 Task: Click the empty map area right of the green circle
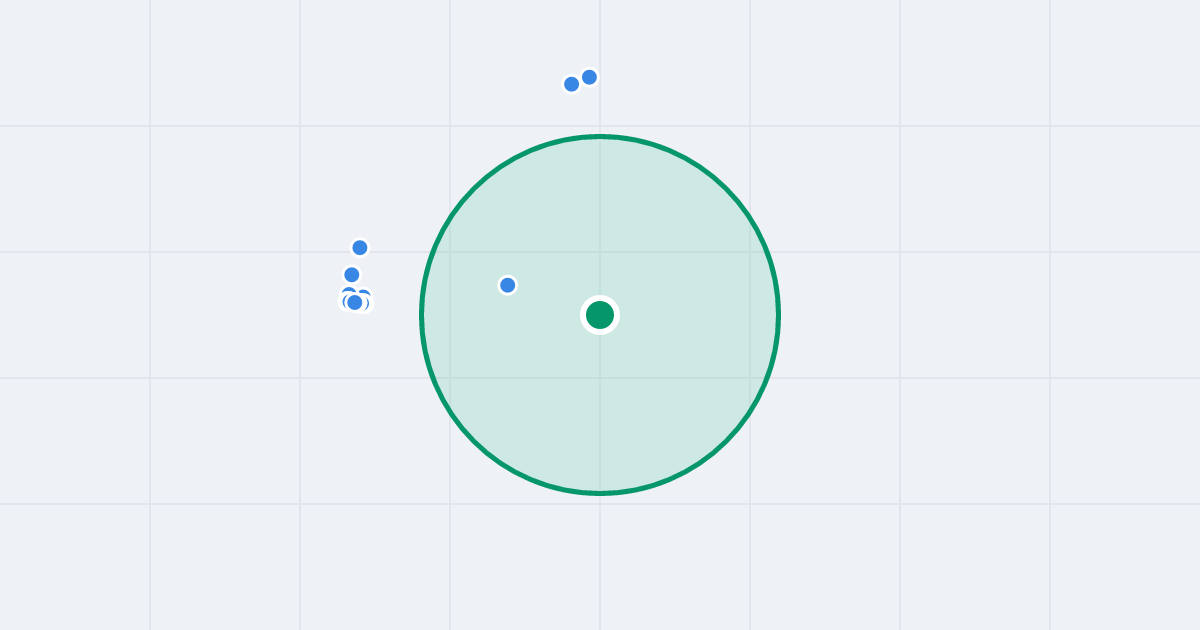(950, 315)
